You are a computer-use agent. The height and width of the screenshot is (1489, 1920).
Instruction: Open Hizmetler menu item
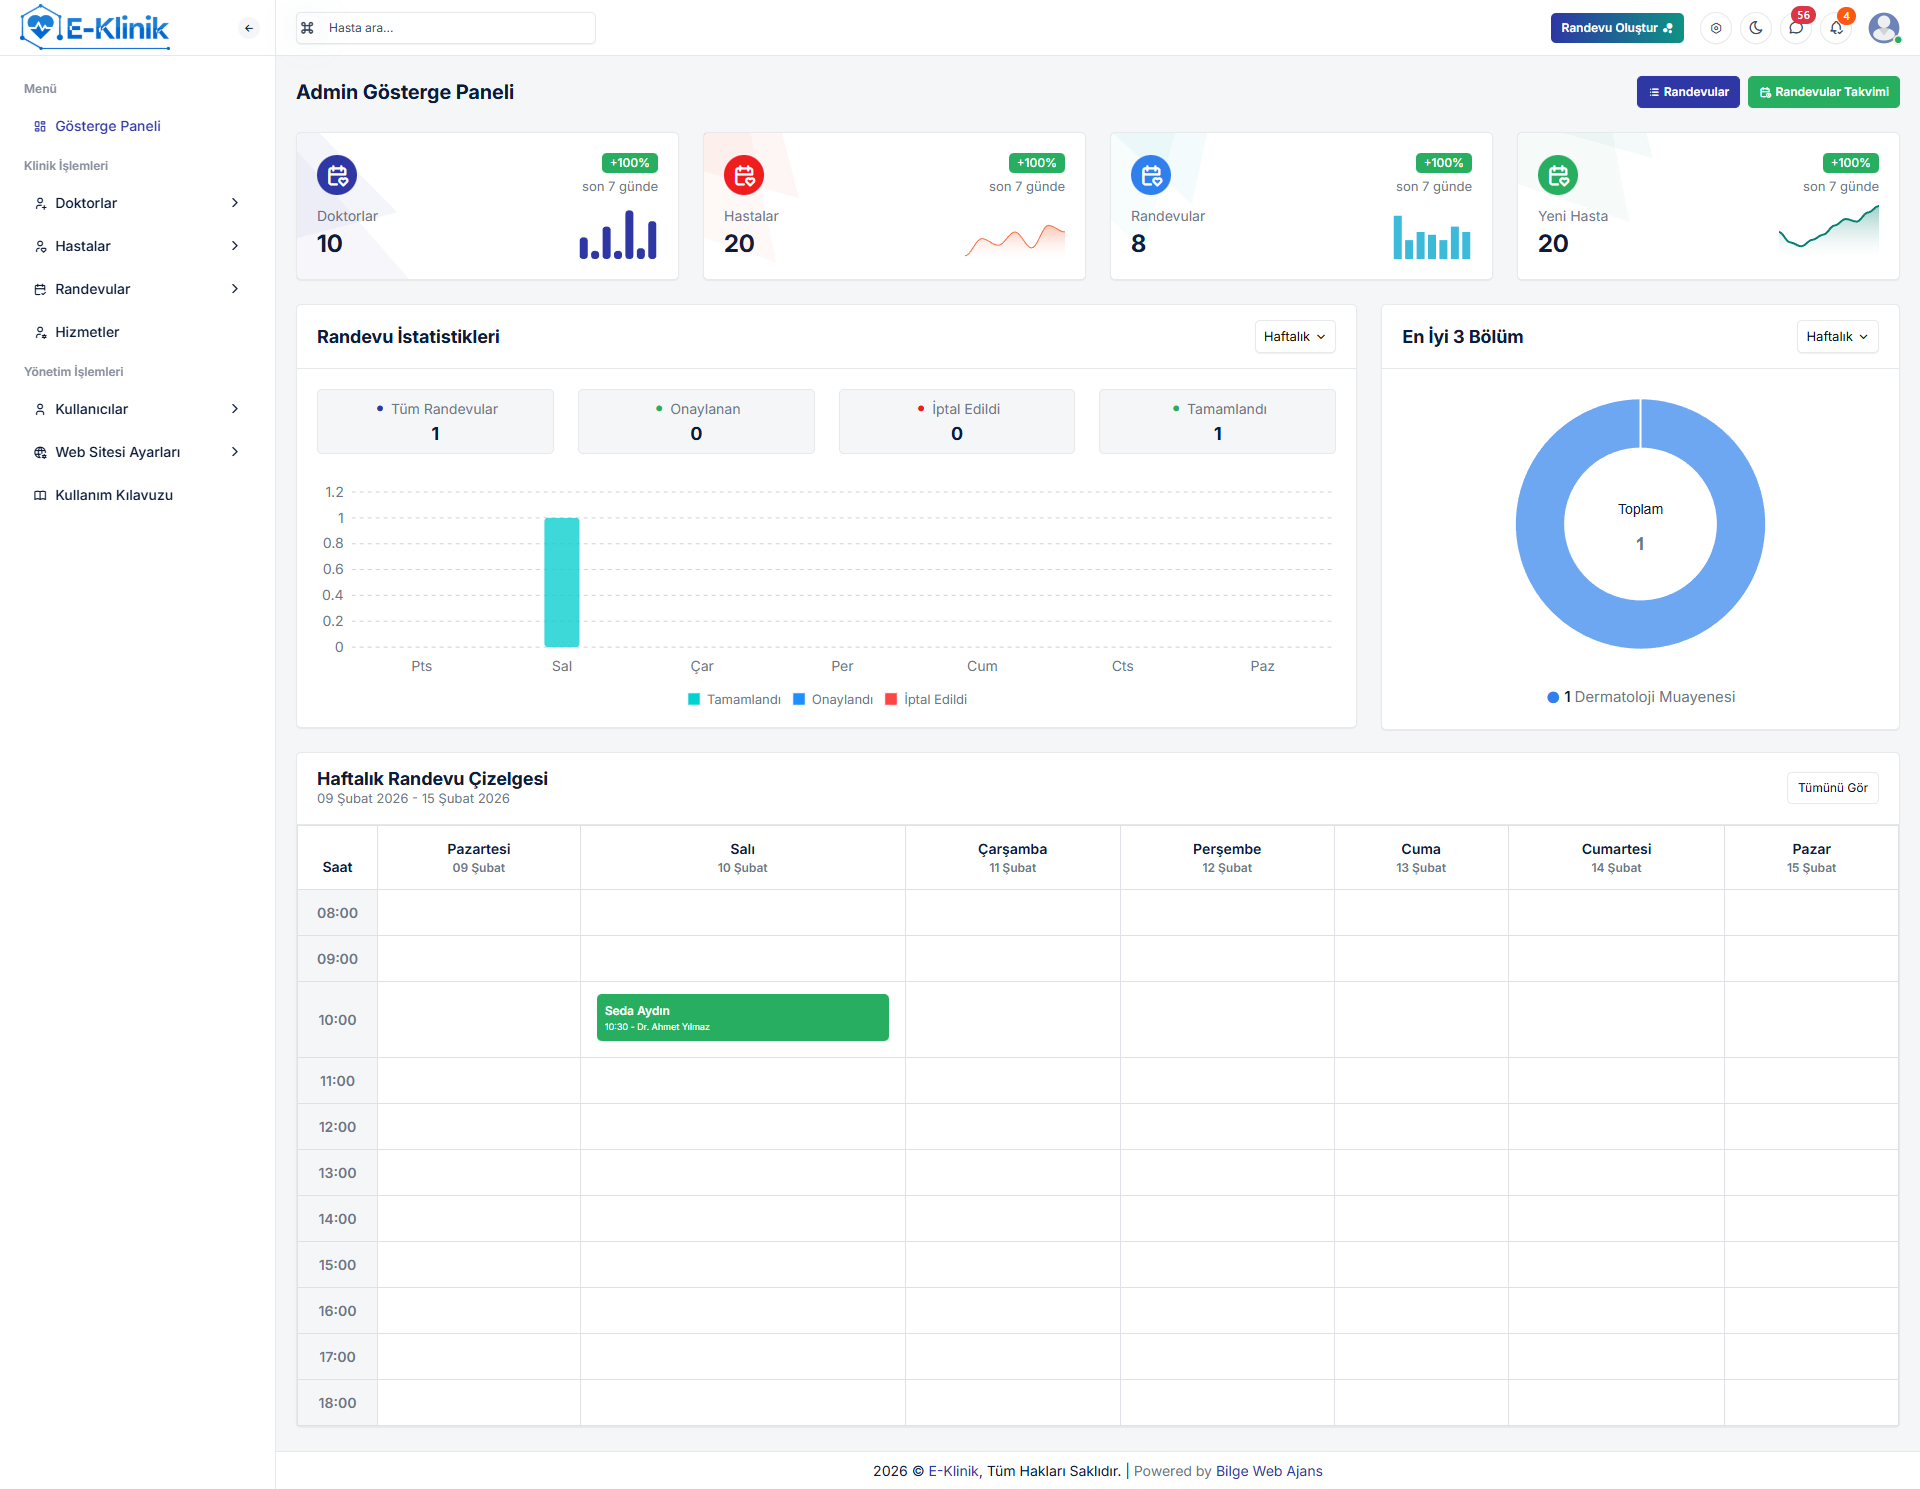click(87, 332)
